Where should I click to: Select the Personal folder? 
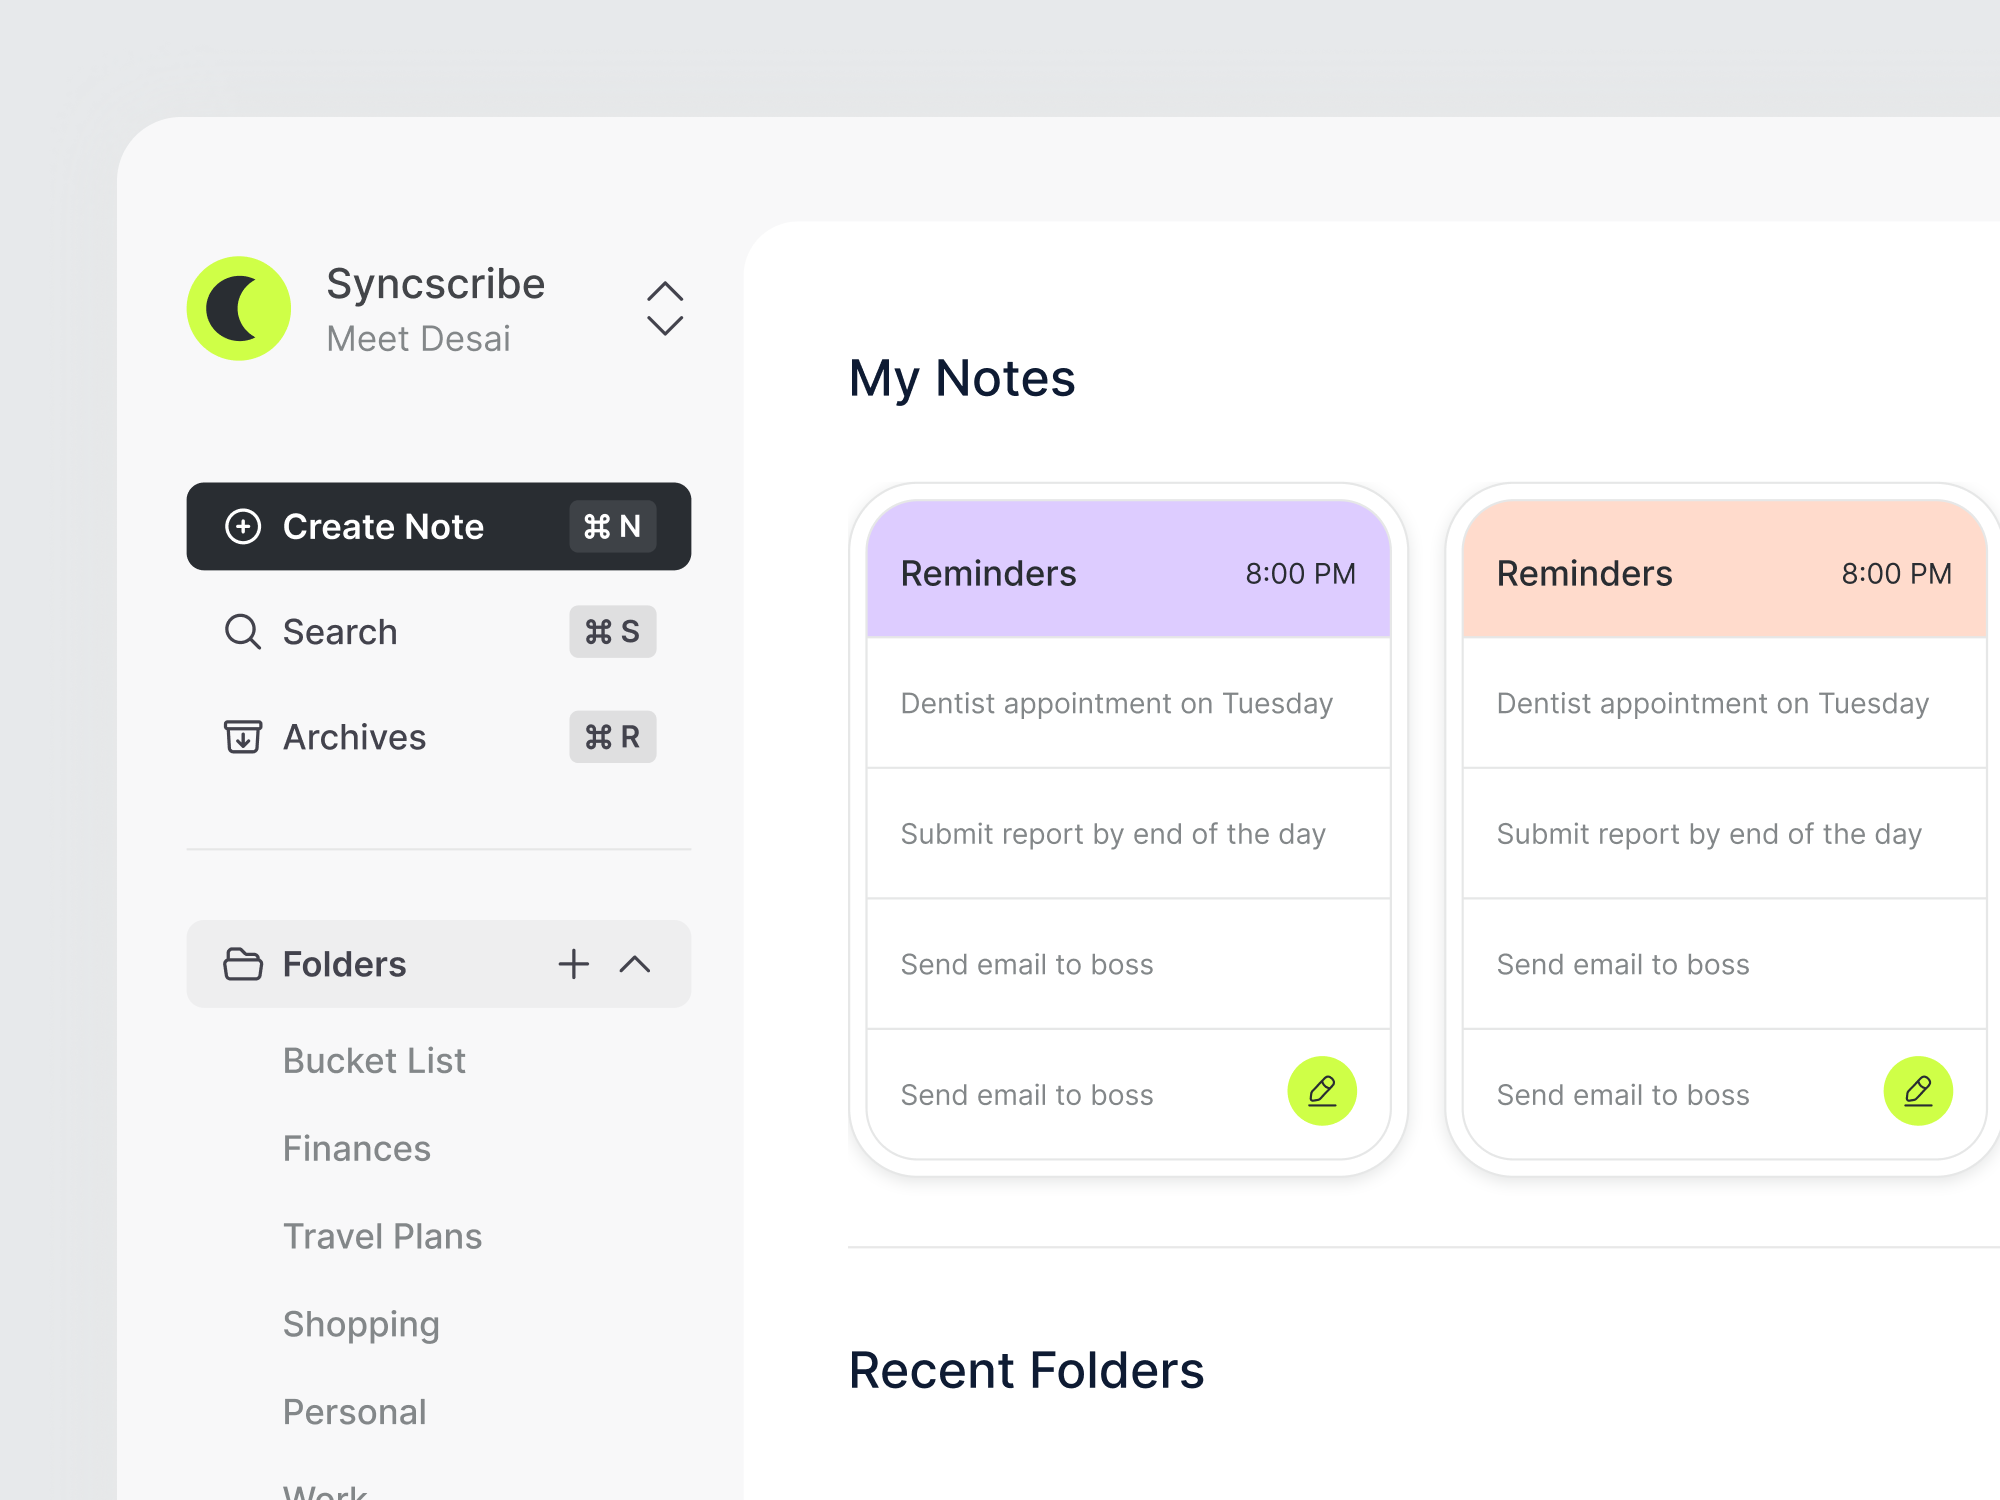(354, 1412)
